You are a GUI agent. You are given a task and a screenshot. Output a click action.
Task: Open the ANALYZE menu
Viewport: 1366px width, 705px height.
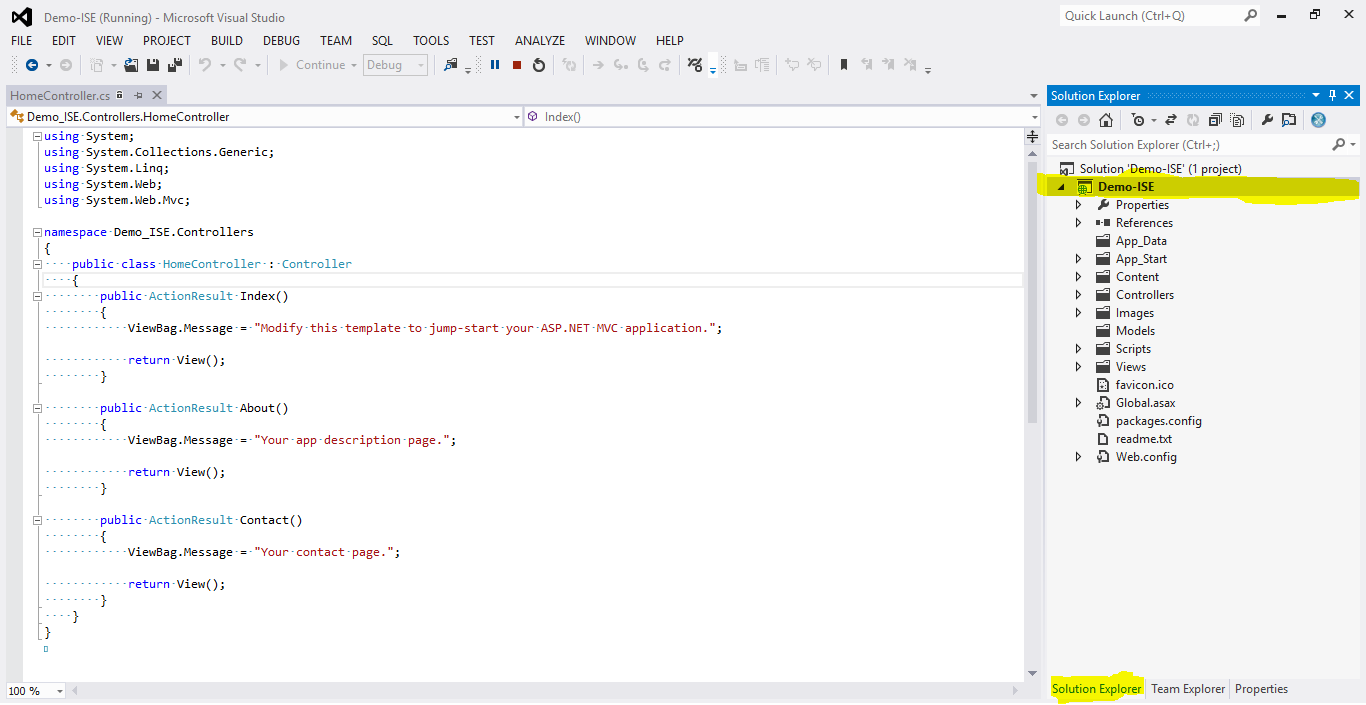point(540,41)
